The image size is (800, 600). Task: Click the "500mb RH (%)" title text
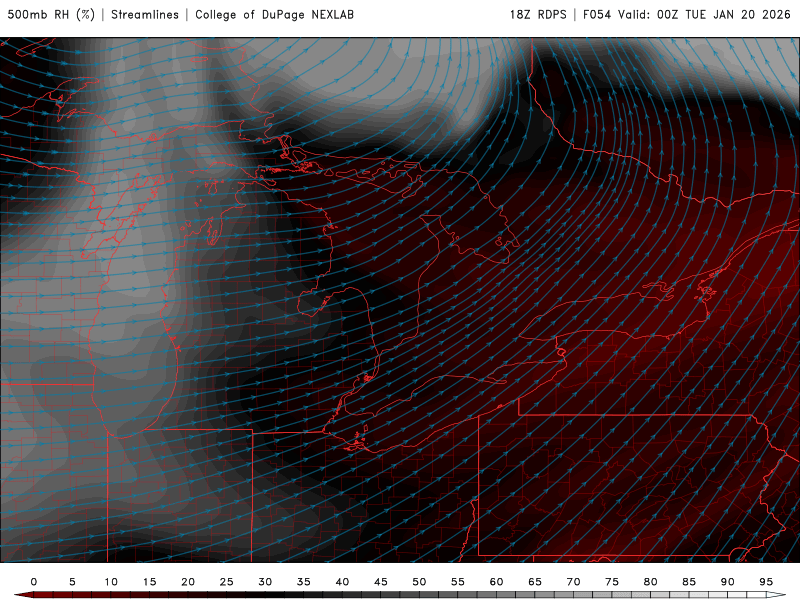tap(51, 15)
